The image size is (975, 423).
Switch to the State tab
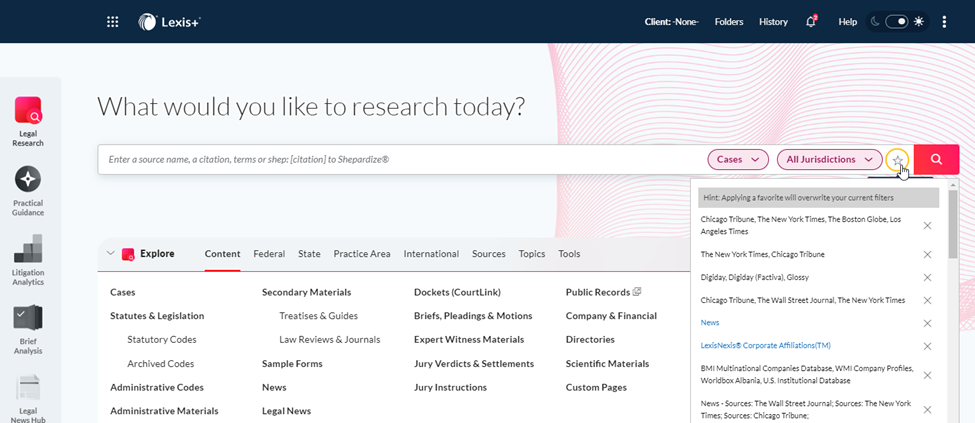click(309, 254)
